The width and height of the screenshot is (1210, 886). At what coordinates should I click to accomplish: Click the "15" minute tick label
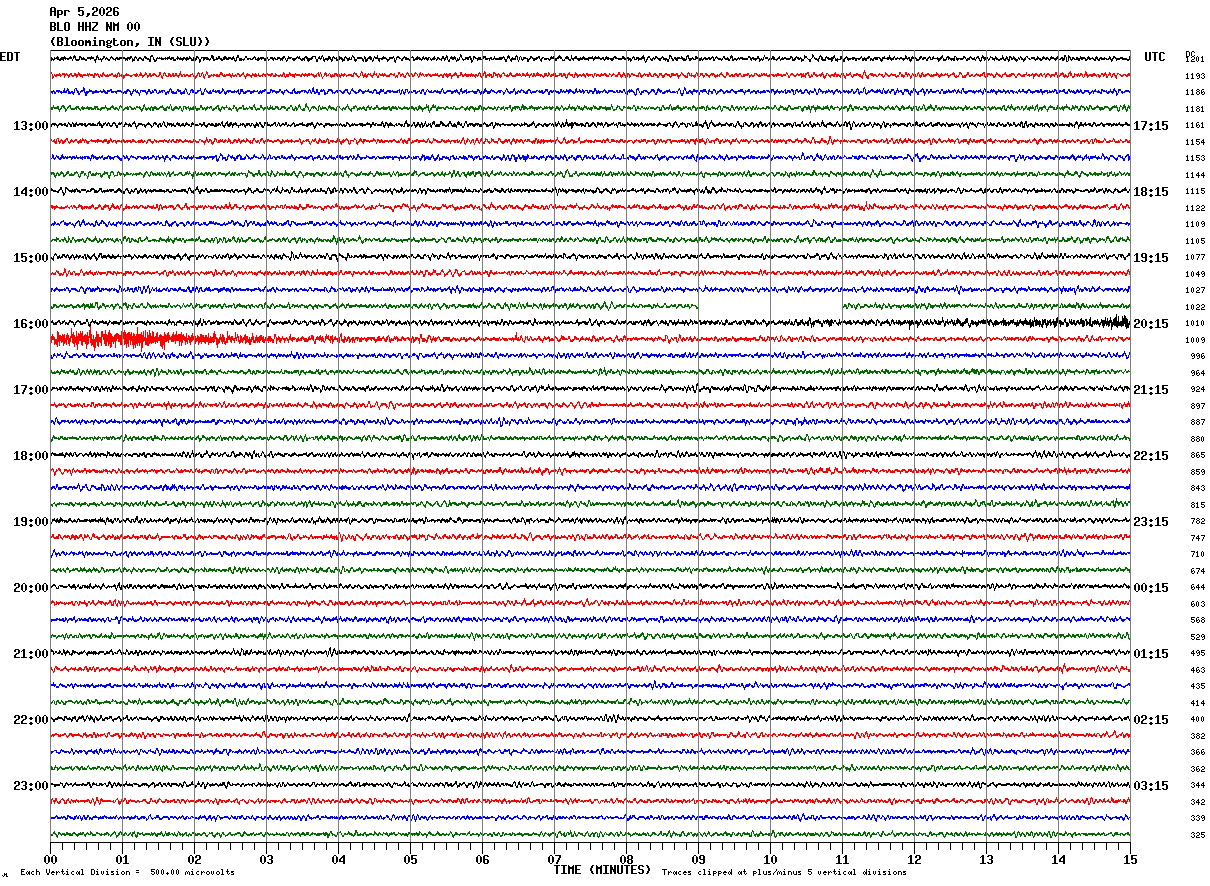pyautogui.click(x=1130, y=859)
